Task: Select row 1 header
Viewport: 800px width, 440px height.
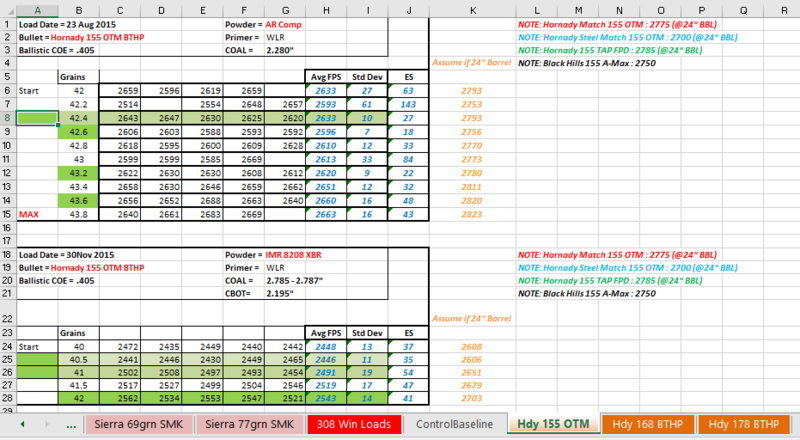Action: pos(8,25)
